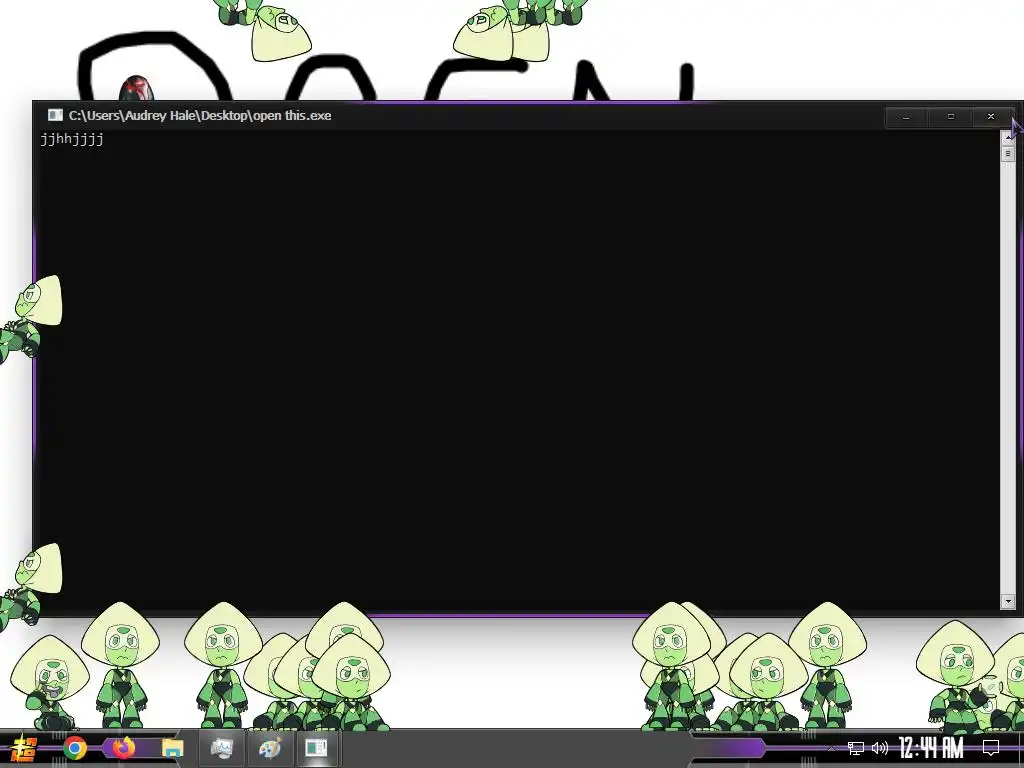Switch to the picture viewer taskbar app
This screenshot has width=1024, height=768.
[x=221, y=748]
